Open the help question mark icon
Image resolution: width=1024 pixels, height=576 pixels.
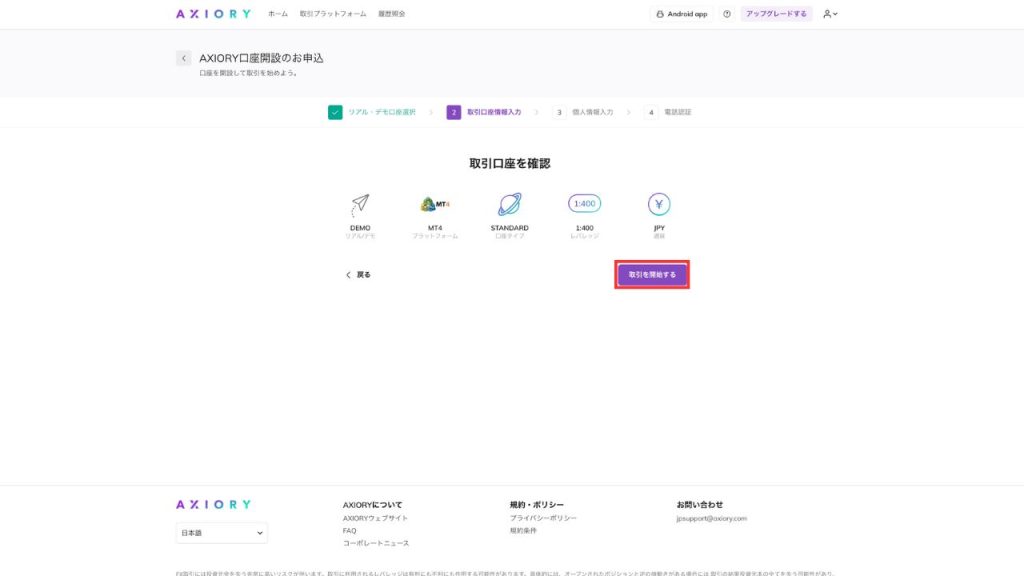tap(727, 14)
